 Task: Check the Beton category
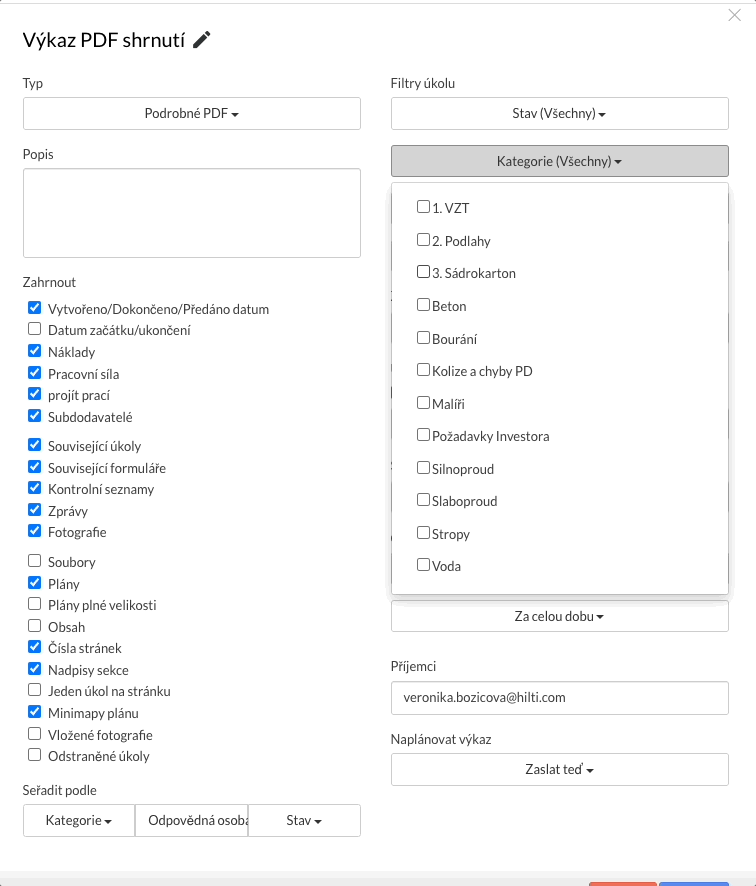point(423,305)
